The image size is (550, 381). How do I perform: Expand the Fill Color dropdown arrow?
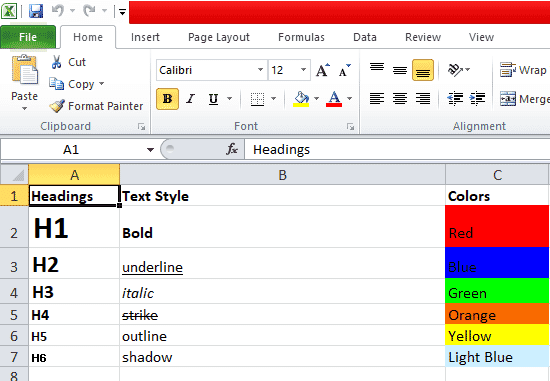click(316, 99)
